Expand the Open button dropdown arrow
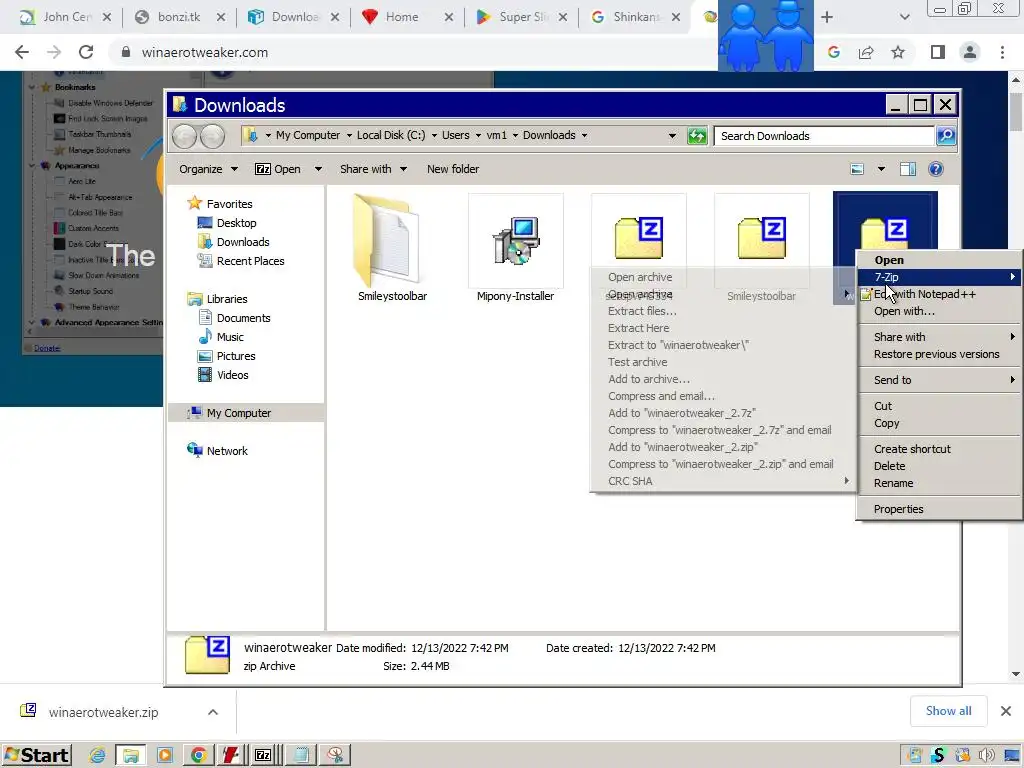The width and height of the screenshot is (1024, 768). coord(318,169)
